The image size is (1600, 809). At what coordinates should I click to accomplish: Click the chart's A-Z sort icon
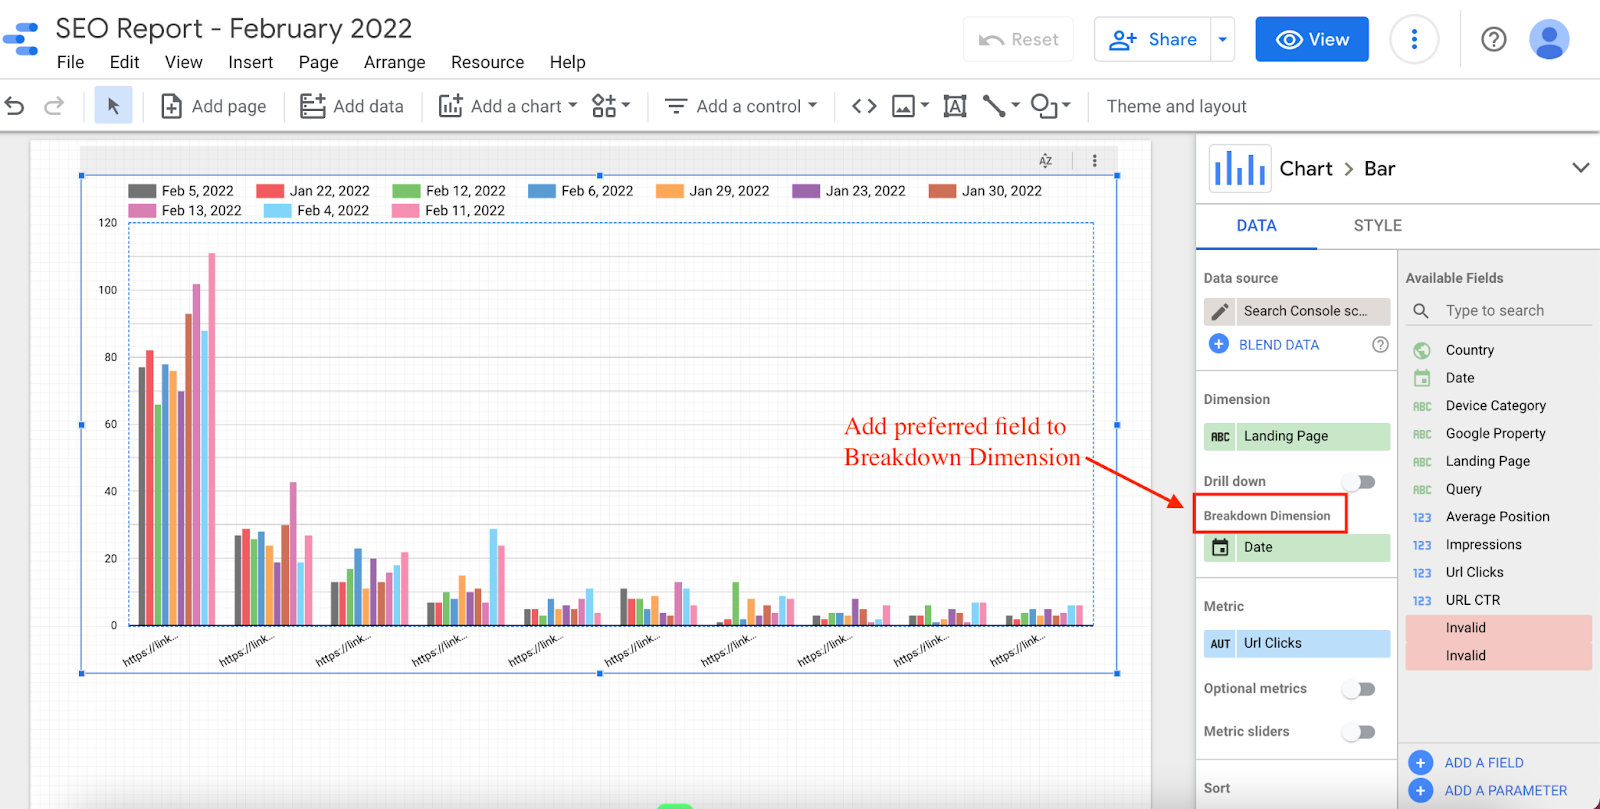(x=1045, y=161)
